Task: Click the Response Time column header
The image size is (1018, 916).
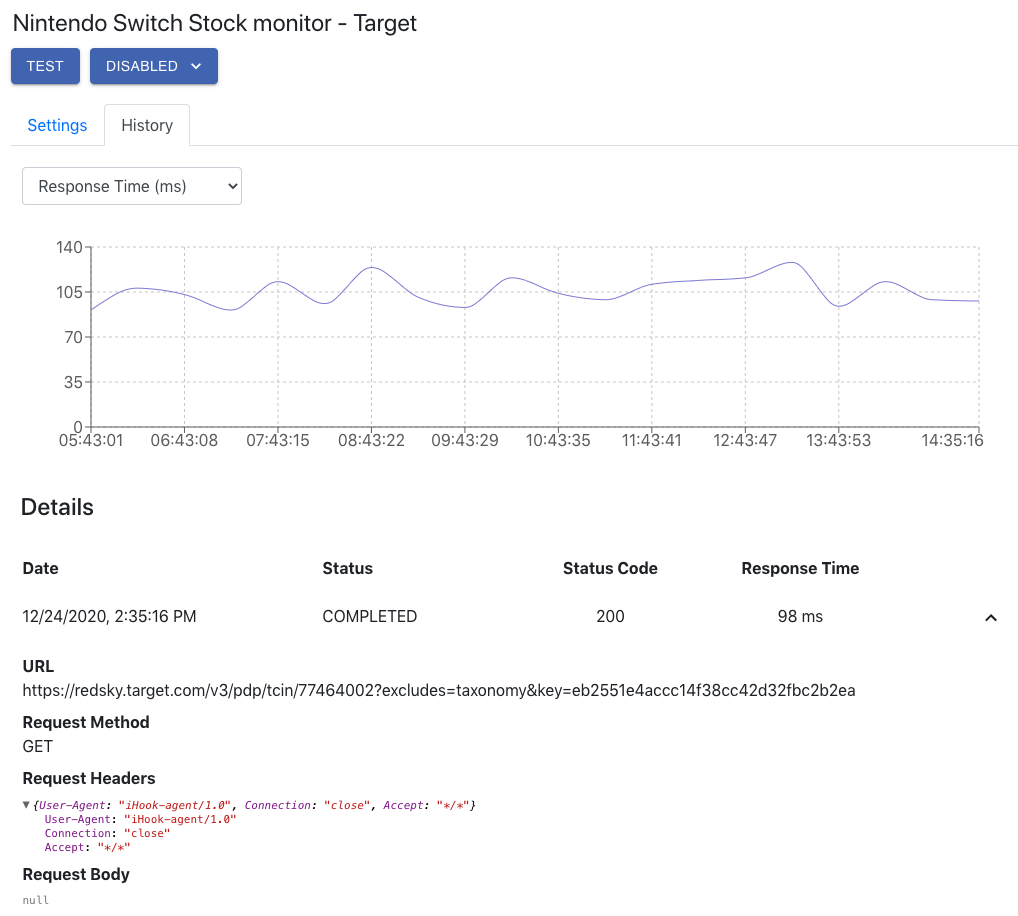Action: point(800,568)
